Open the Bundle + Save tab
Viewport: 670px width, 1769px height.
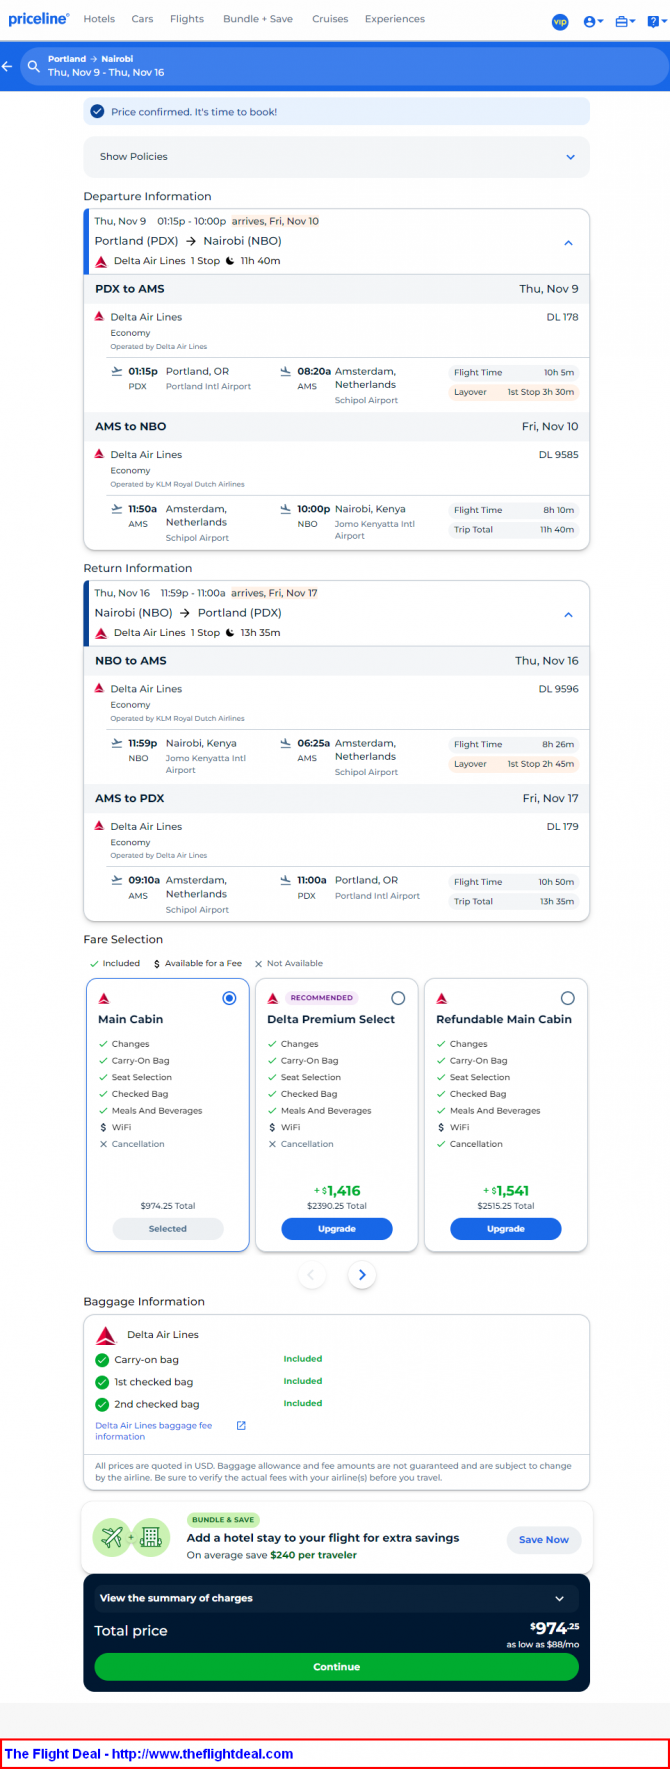pyautogui.click(x=258, y=19)
